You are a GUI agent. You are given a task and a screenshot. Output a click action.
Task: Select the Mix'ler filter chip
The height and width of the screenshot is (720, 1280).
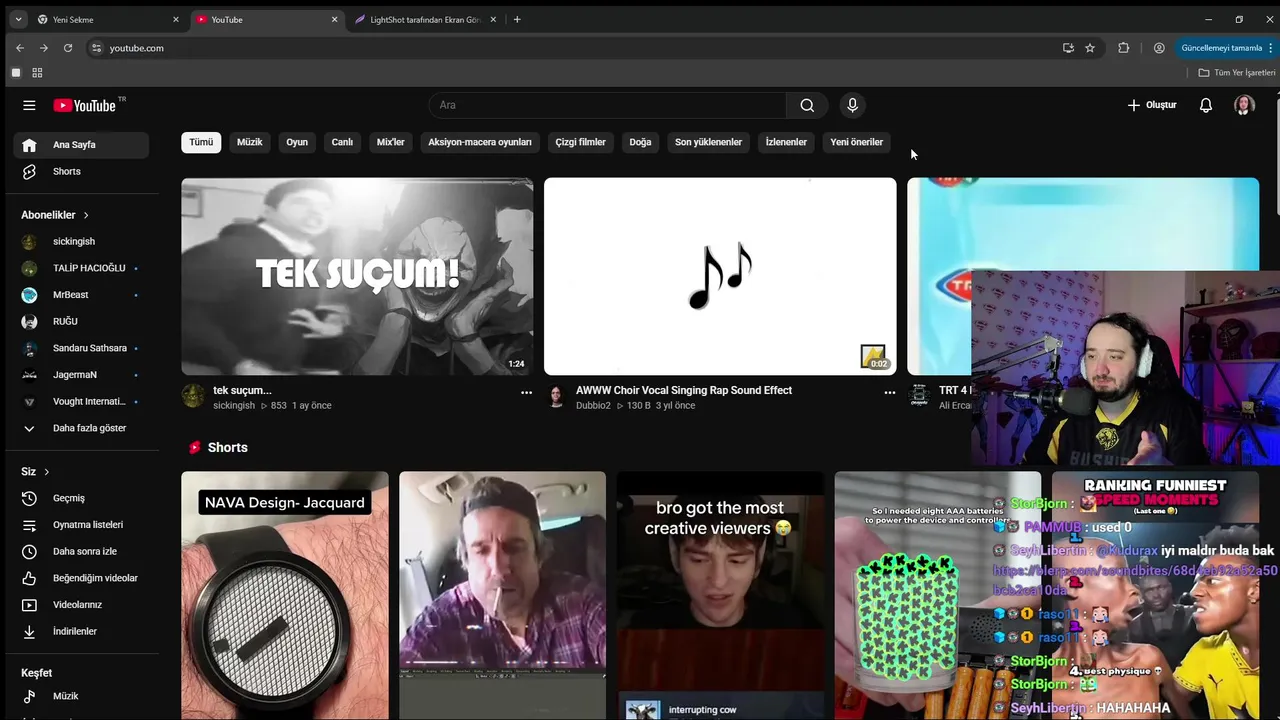pyautogui.click(x=390, y=142)
